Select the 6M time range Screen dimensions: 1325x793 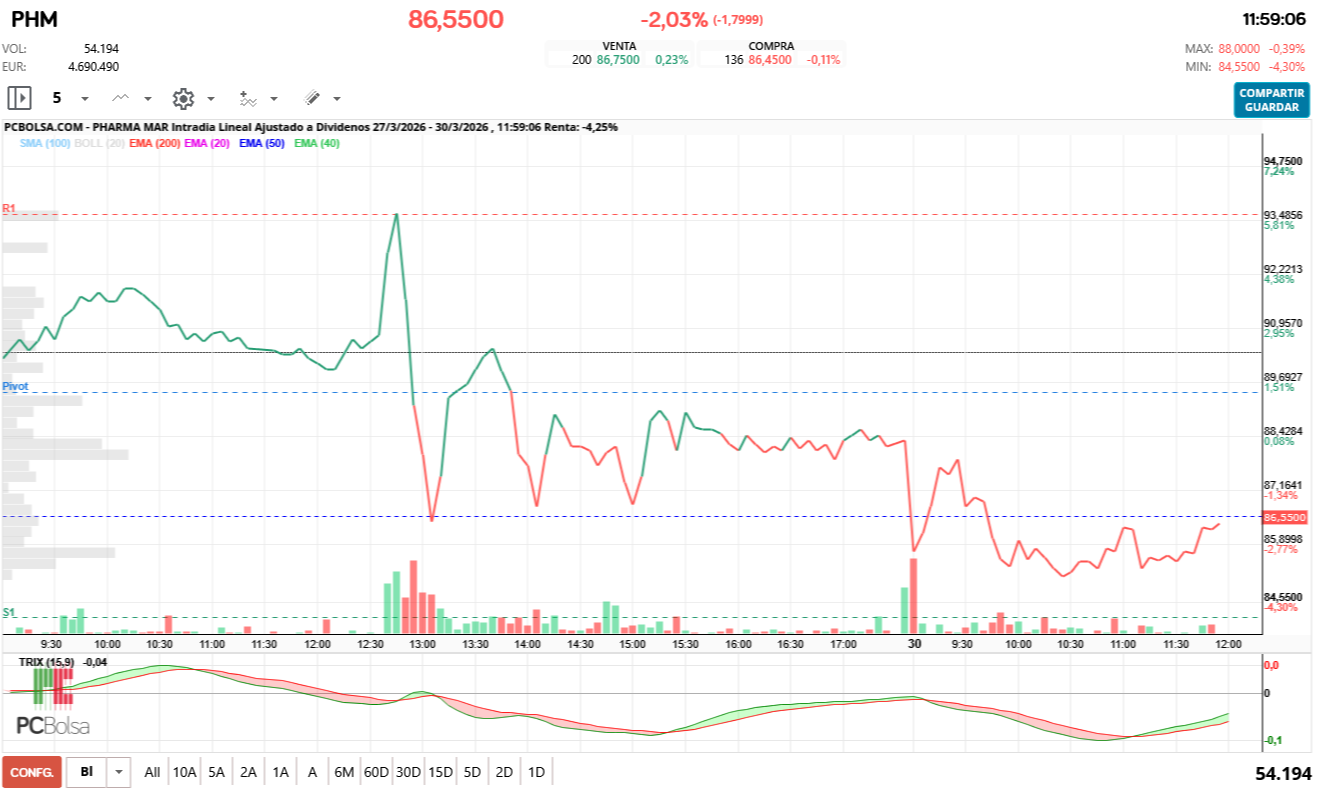[344, 772]
